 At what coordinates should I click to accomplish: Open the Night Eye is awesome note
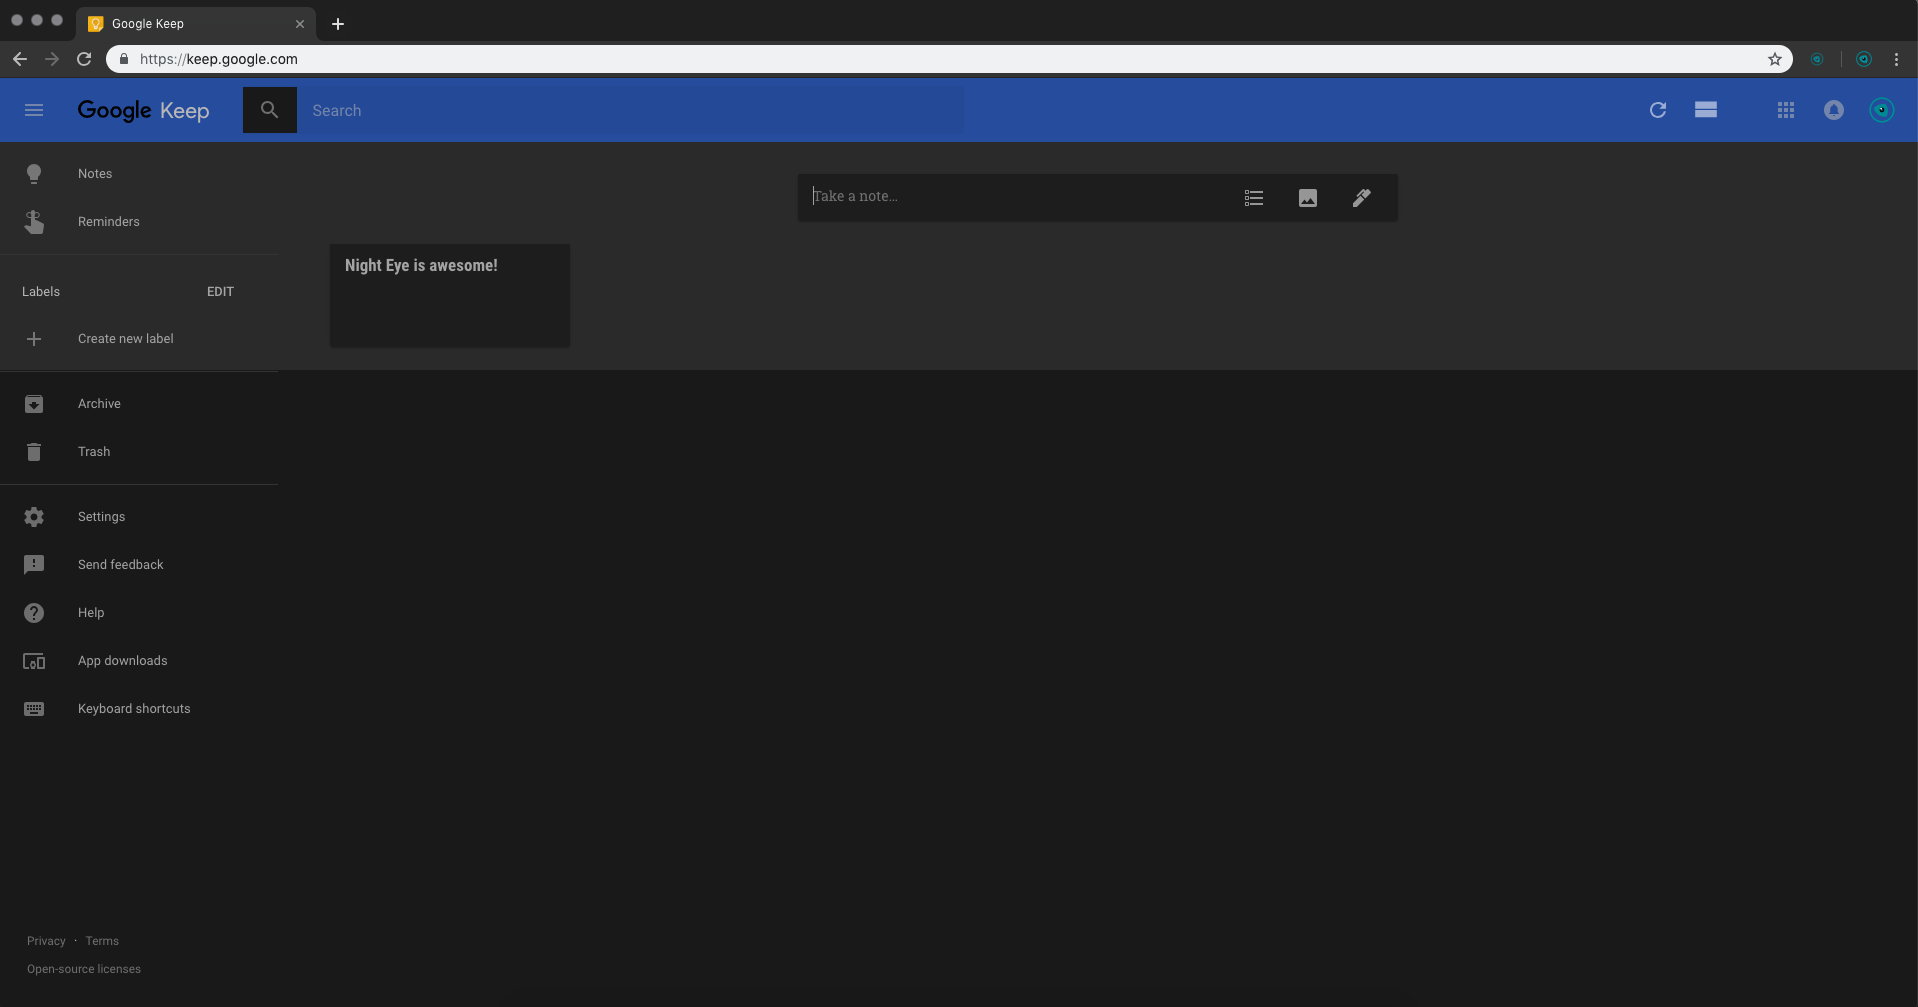450,296
